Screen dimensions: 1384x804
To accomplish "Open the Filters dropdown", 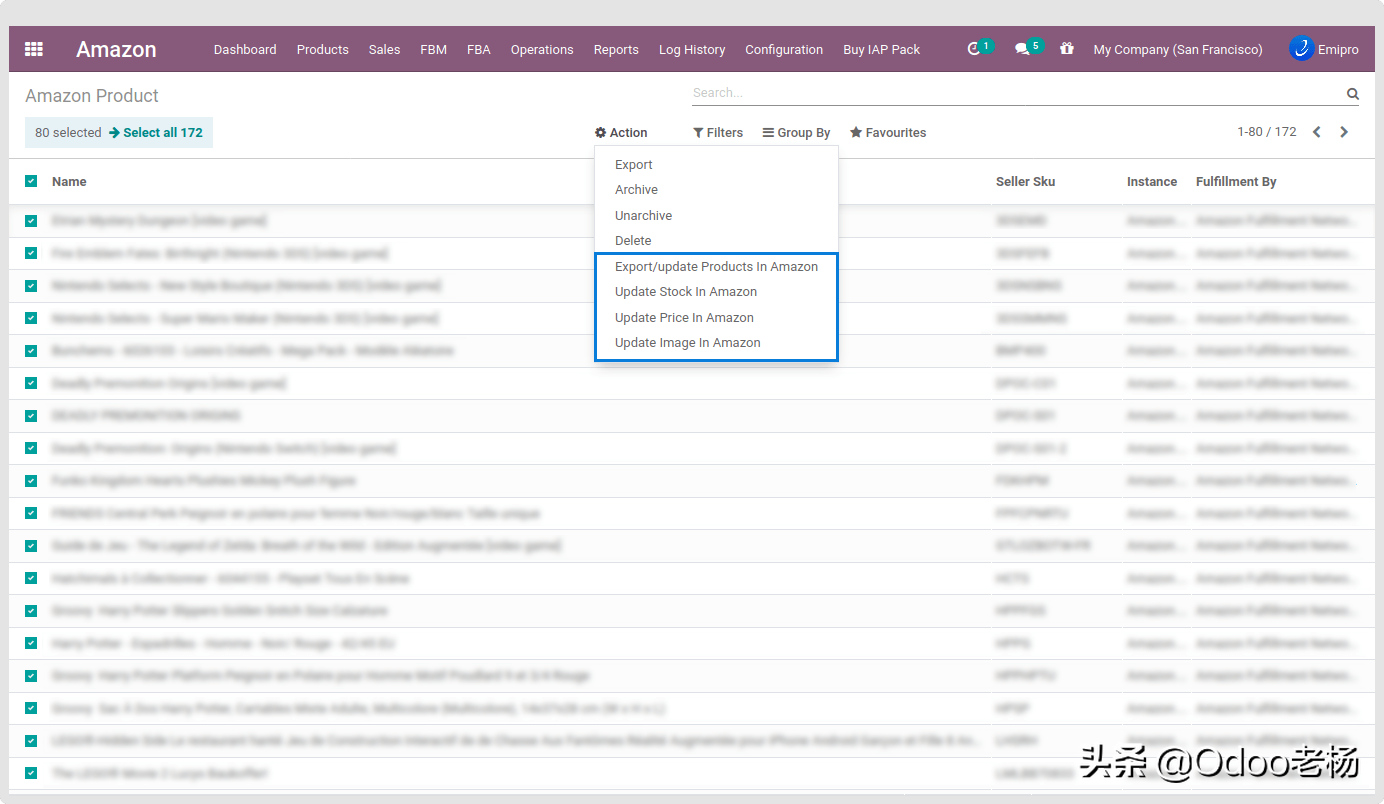I will coord(718,133).
